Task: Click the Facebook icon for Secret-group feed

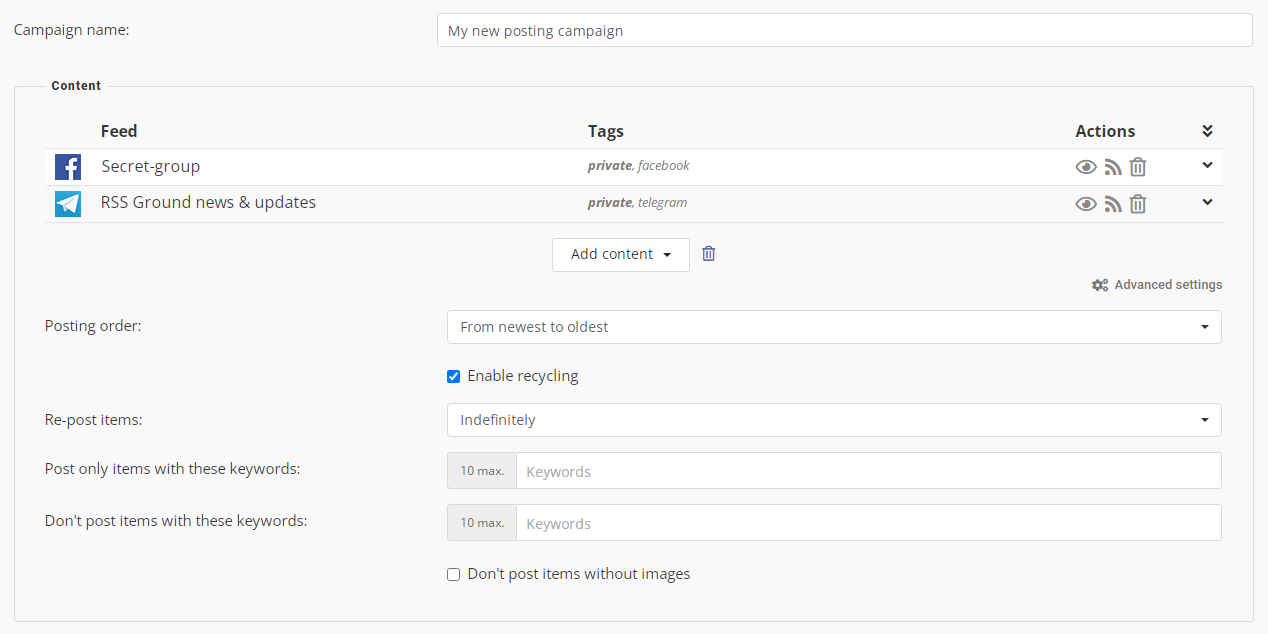Action: [x=68, y=167]
